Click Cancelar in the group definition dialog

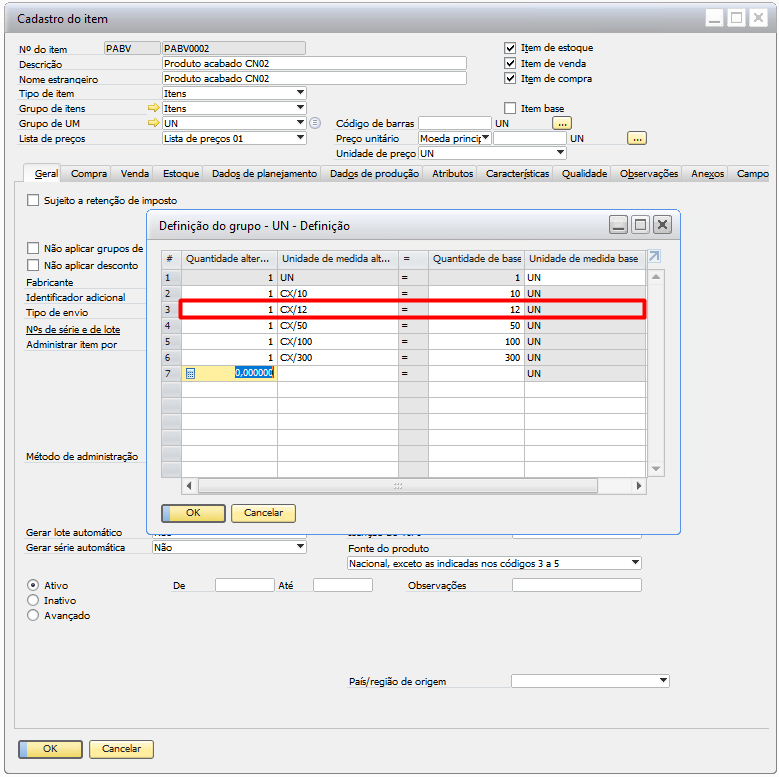point(263,513)
